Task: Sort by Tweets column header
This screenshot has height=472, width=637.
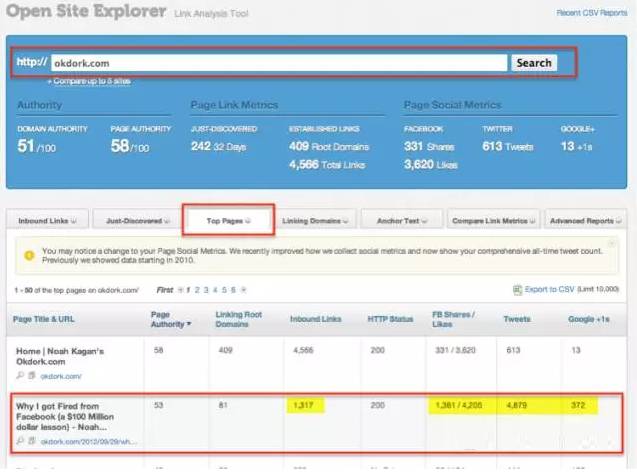Action: click(x=517, y=319)
